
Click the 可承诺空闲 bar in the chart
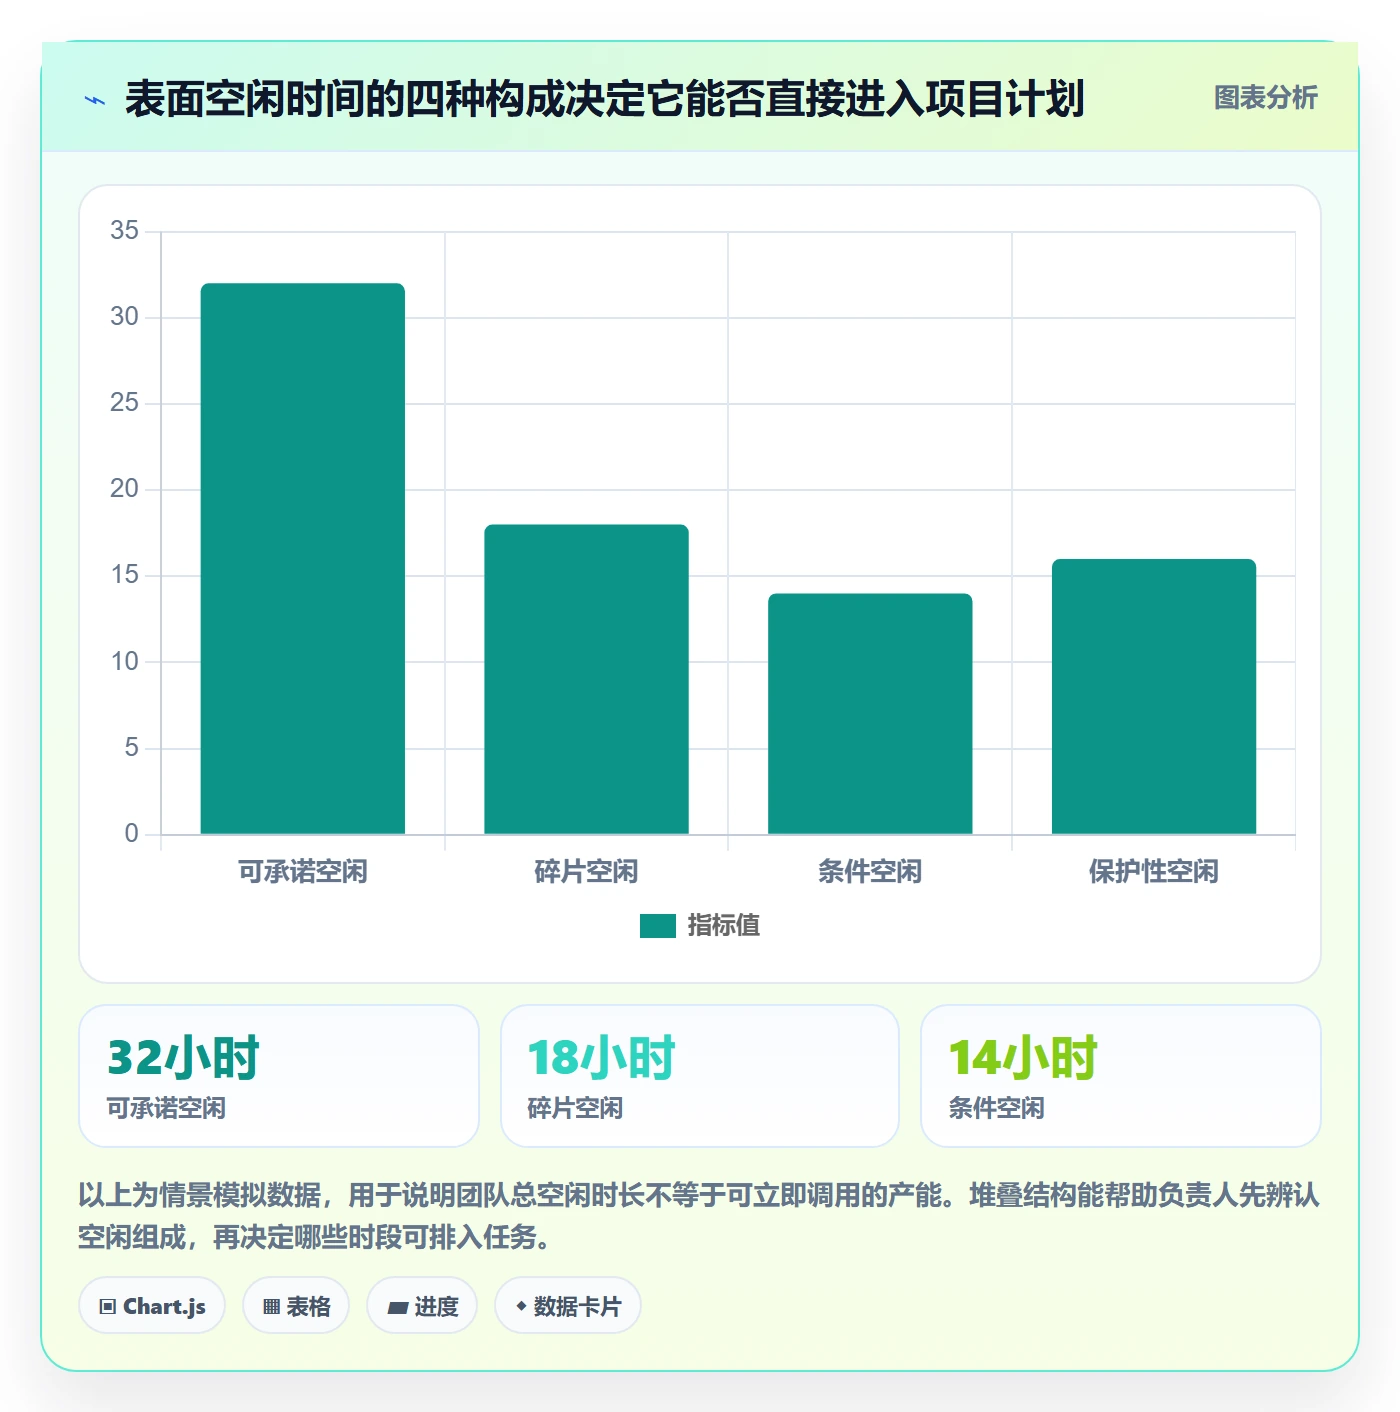(303, 558)
